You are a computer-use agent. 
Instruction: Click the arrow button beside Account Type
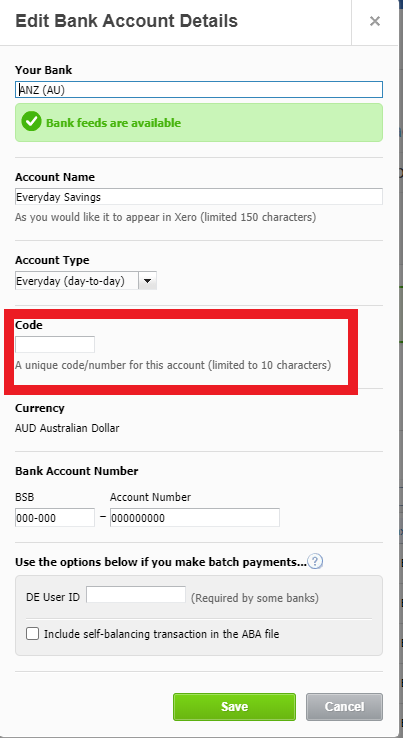[x=147, y=281]
